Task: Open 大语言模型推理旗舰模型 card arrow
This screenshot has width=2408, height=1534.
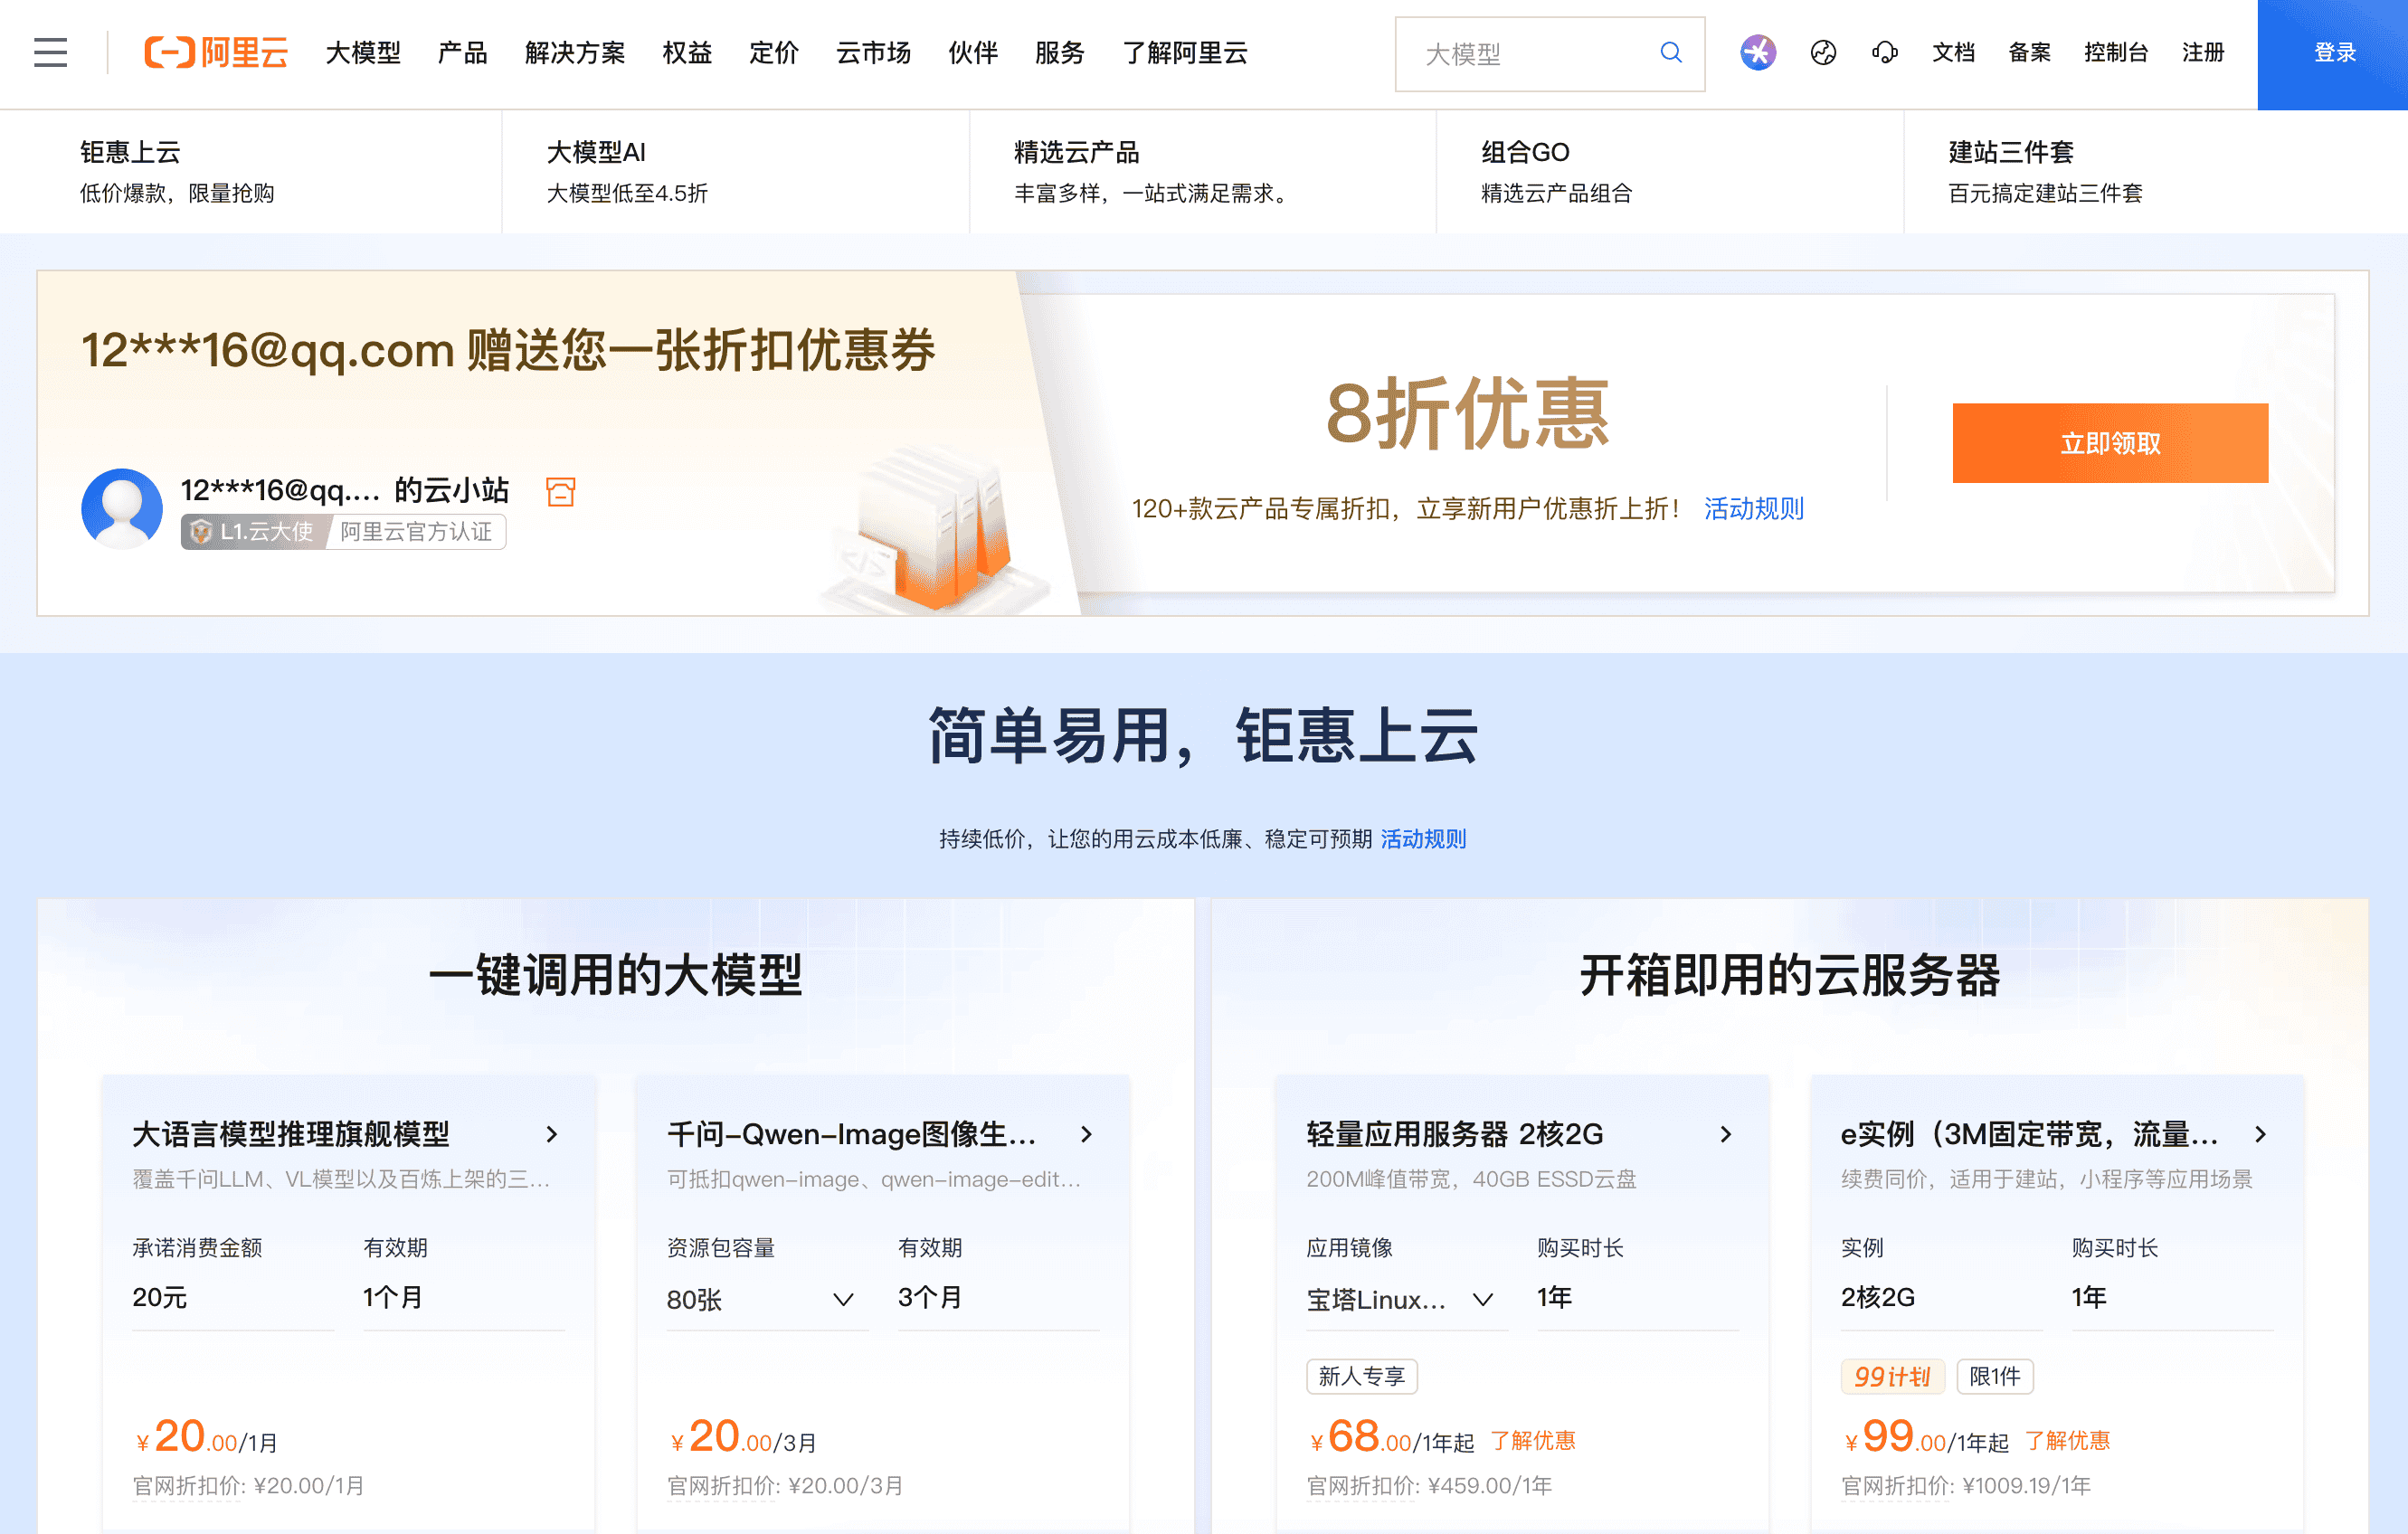Action: pos(551,1133)
